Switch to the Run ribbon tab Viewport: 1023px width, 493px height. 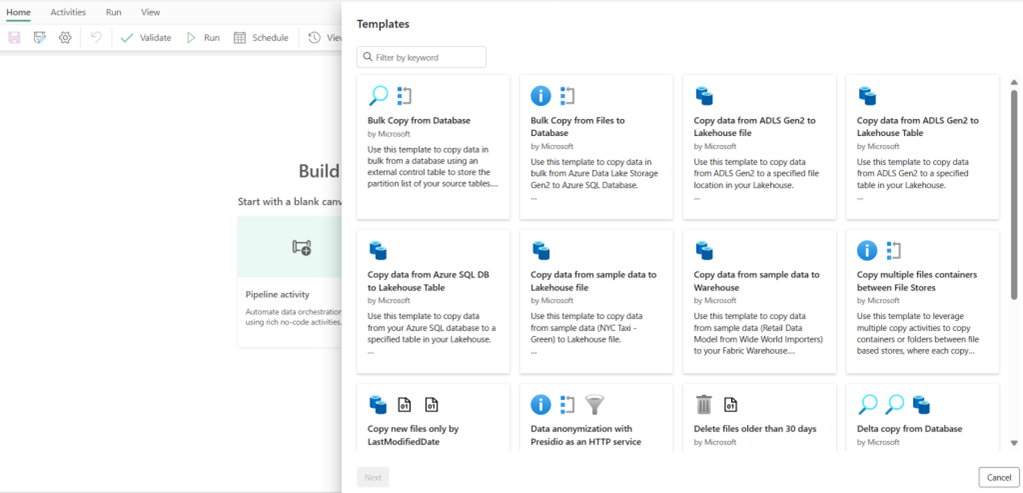(114, 12)
